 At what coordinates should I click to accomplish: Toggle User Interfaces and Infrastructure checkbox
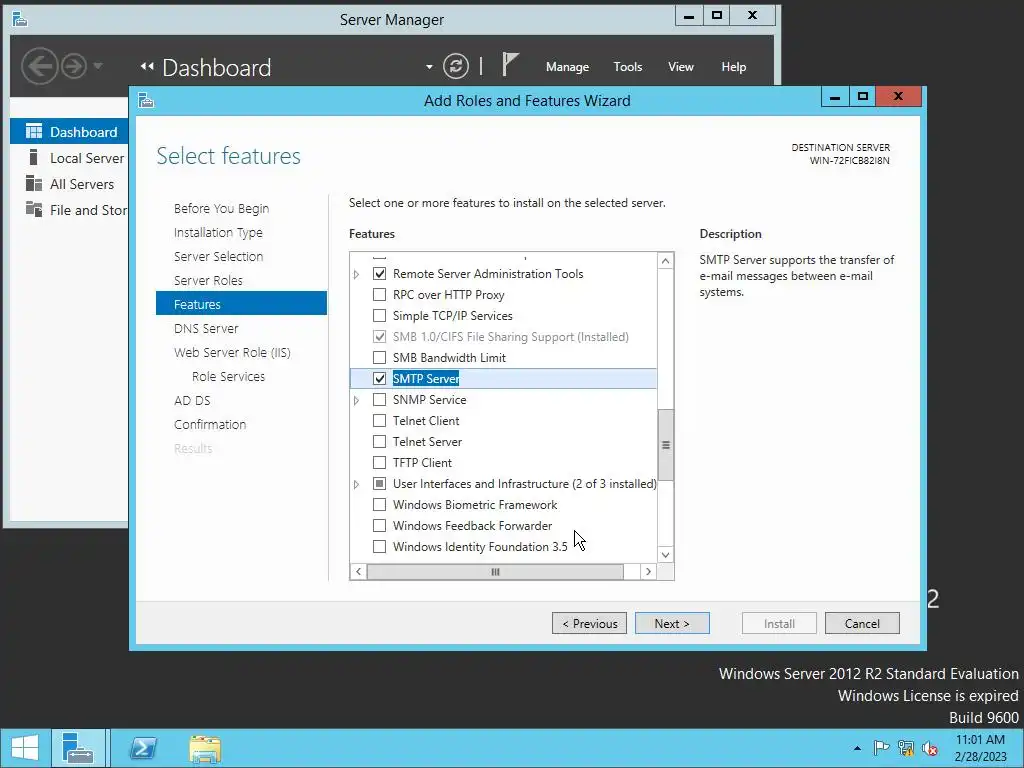tap(379, 483)
